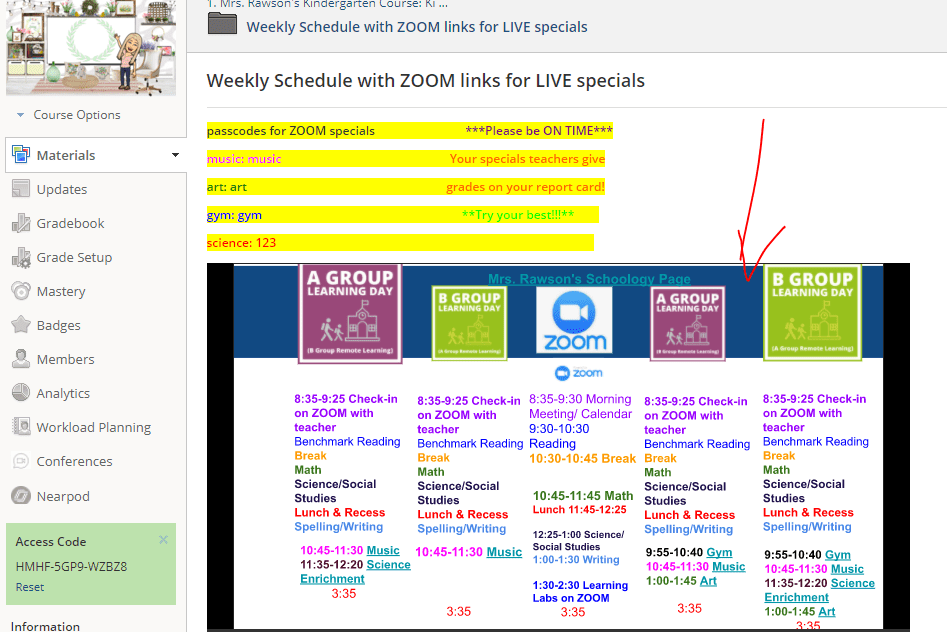Viewport: 947px width, 632px height.
Task: Open the Enrichment link in the leftmost schedule column
Action: click(332, 579)
